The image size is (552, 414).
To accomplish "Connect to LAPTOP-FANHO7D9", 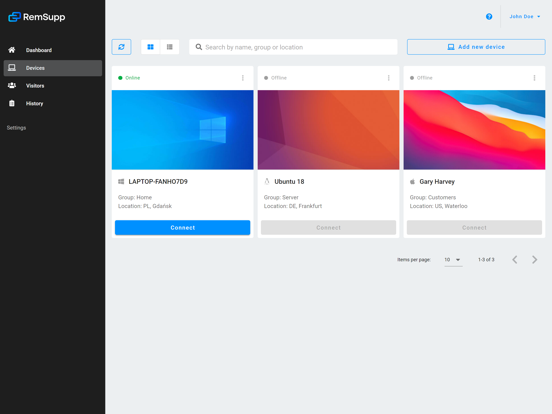I will (182, 227).
